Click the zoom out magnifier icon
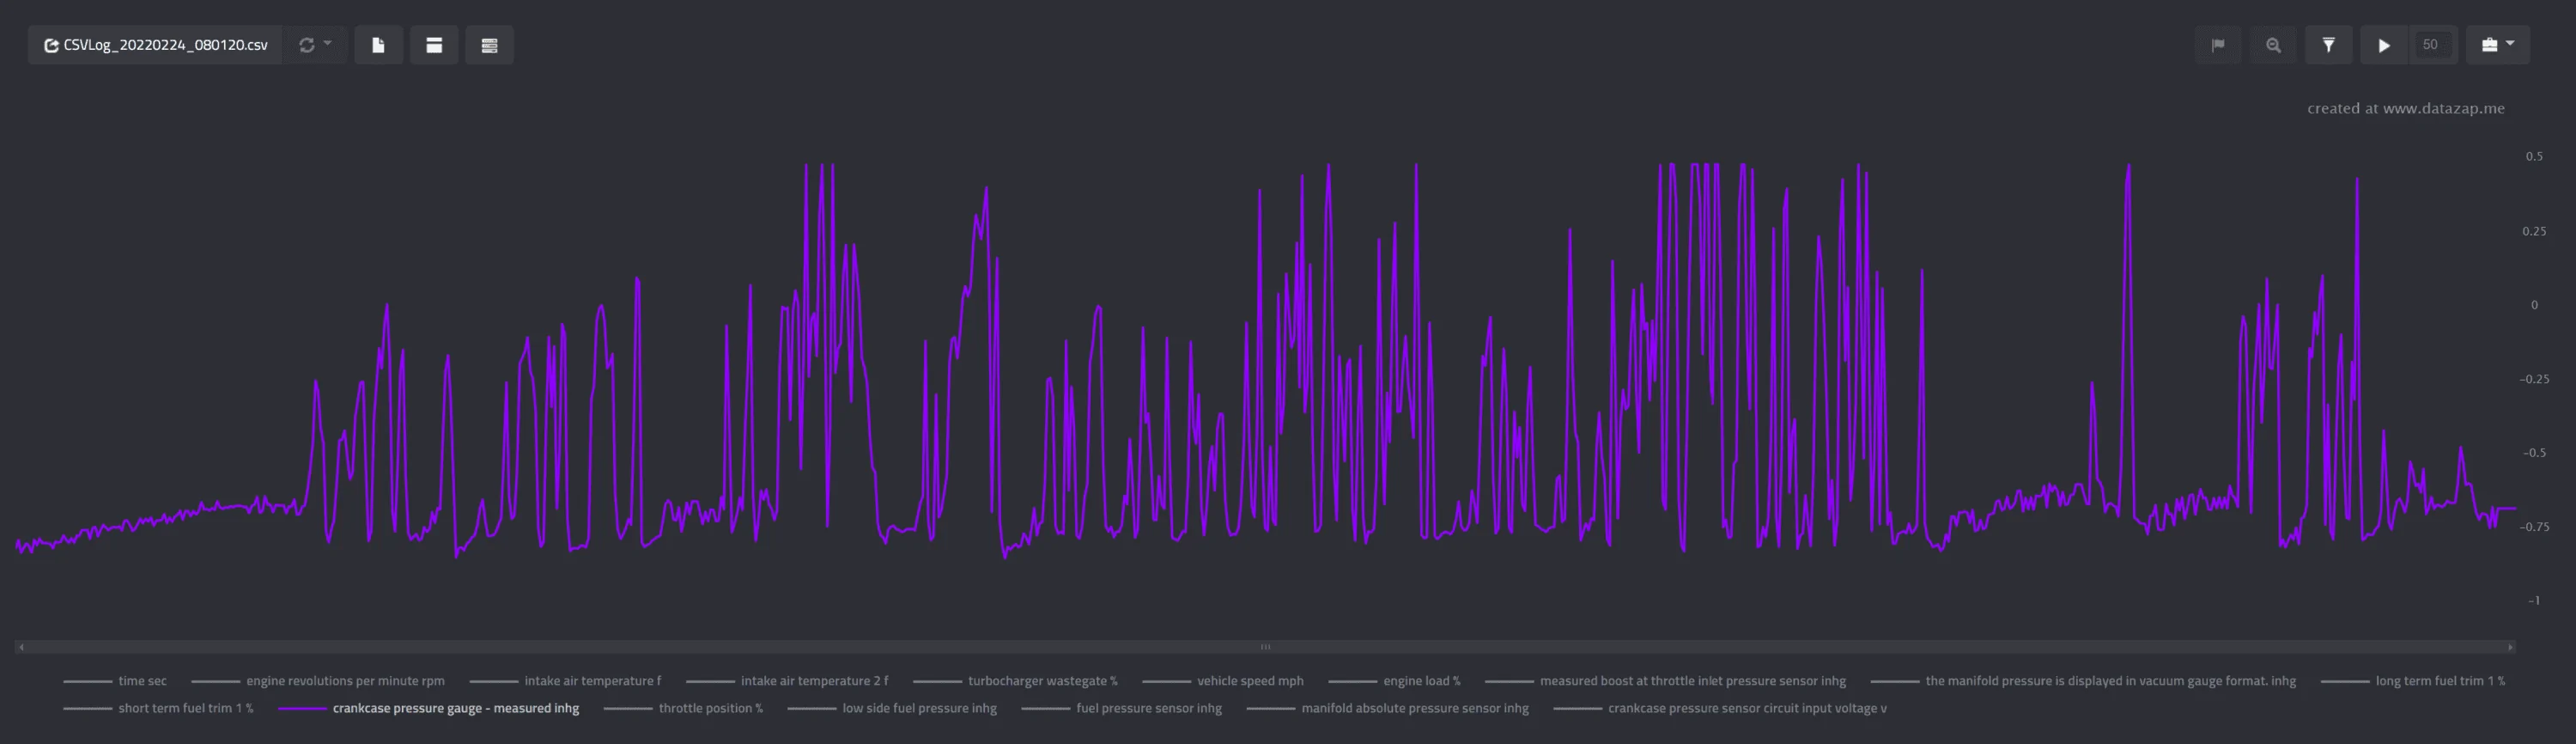Image resolution: width=2576 pixels, height=744 pixels. (2273, 45)
